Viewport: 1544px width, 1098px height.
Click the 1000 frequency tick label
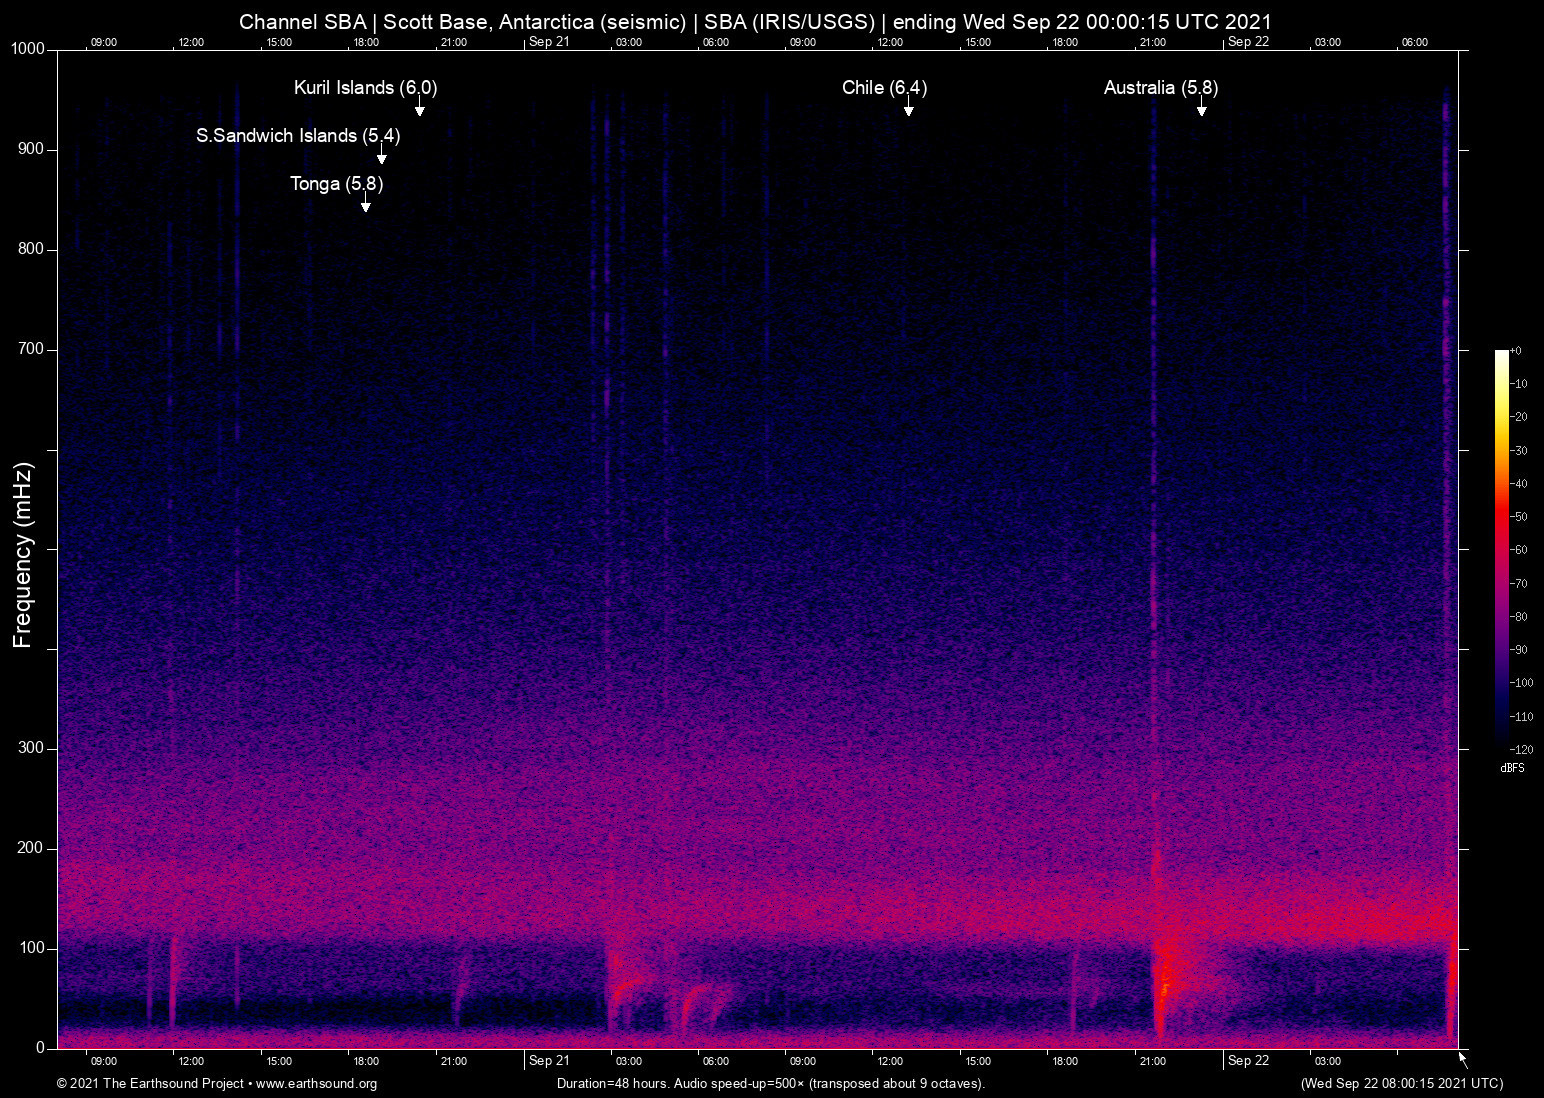pyautogui.click(x=28, y=49)
